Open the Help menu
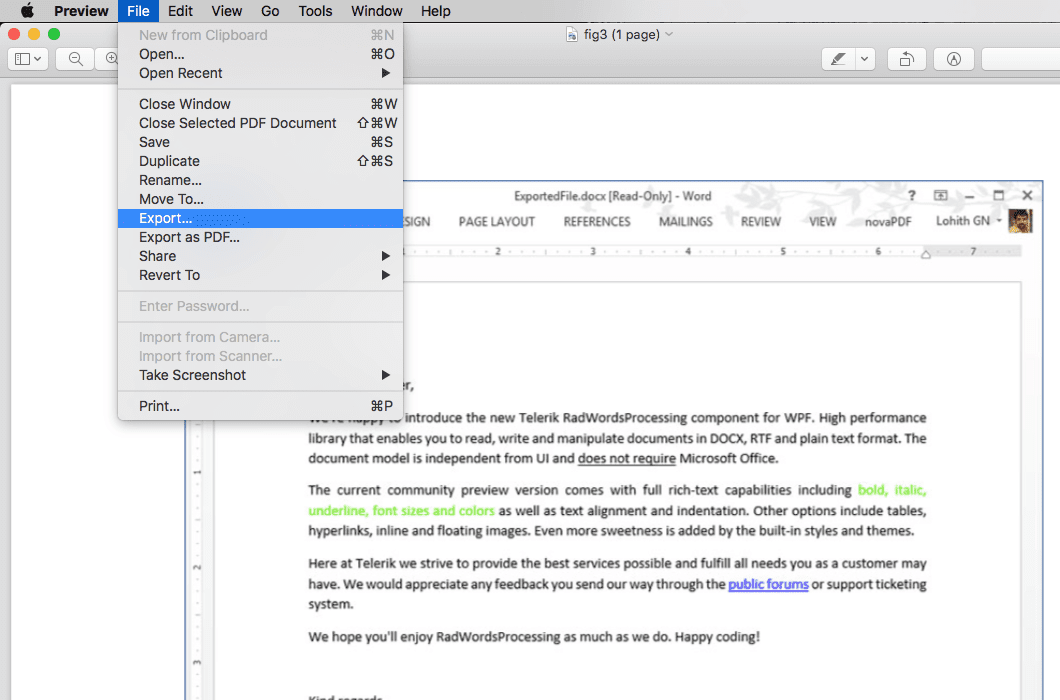Viewport: 1060px width, 700px height. 435,11
